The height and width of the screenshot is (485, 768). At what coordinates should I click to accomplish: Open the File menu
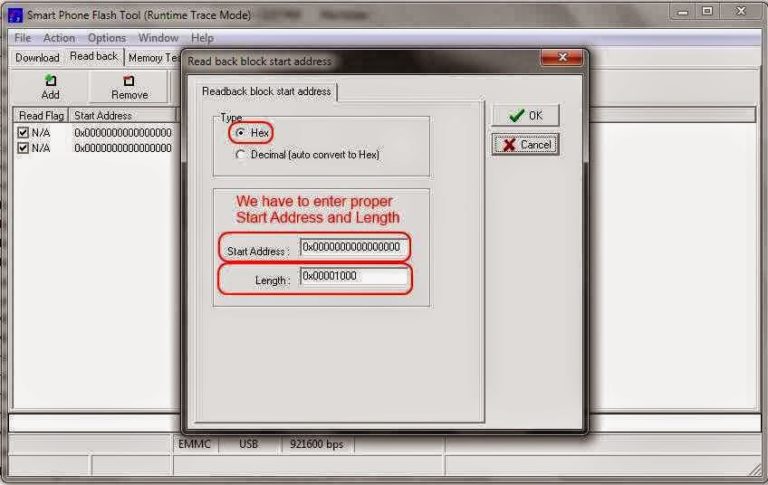[x=23, y=38]
